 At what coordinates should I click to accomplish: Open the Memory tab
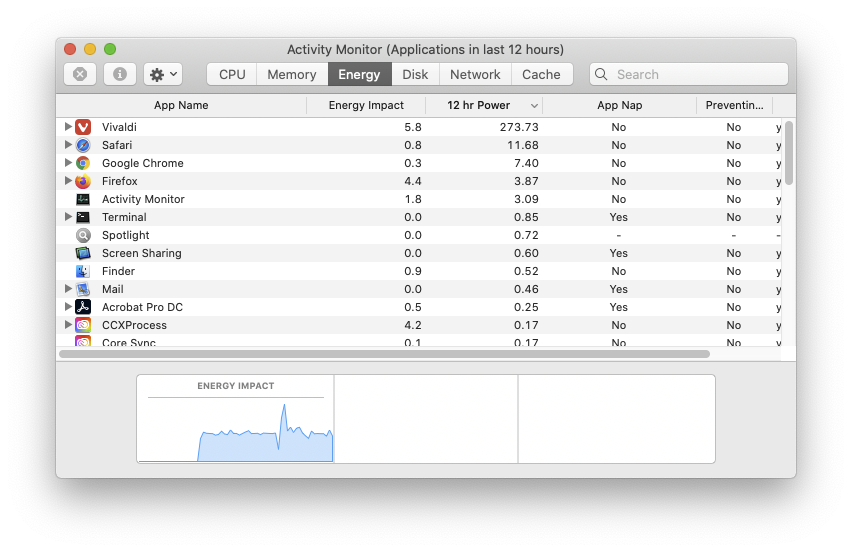292,74
